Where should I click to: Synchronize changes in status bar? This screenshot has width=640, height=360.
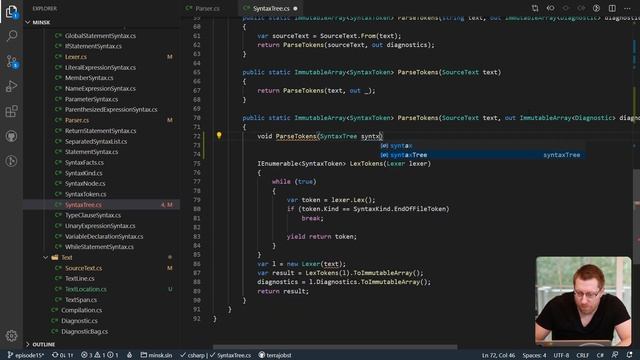[x=62, y=355]
